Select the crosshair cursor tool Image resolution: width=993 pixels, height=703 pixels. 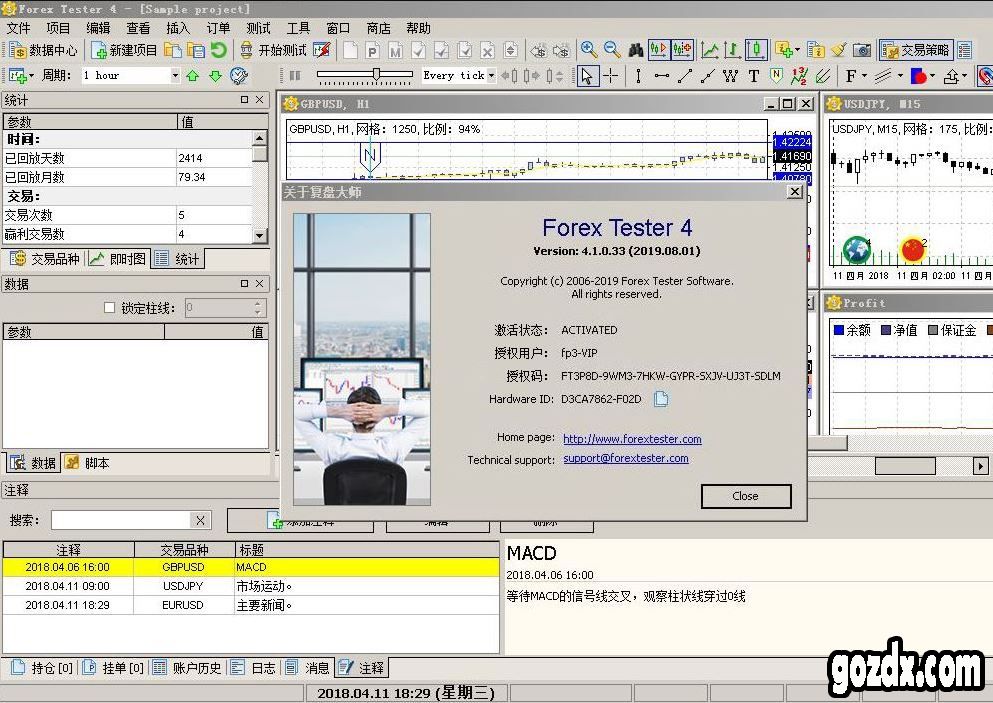(x=611, y=76)
